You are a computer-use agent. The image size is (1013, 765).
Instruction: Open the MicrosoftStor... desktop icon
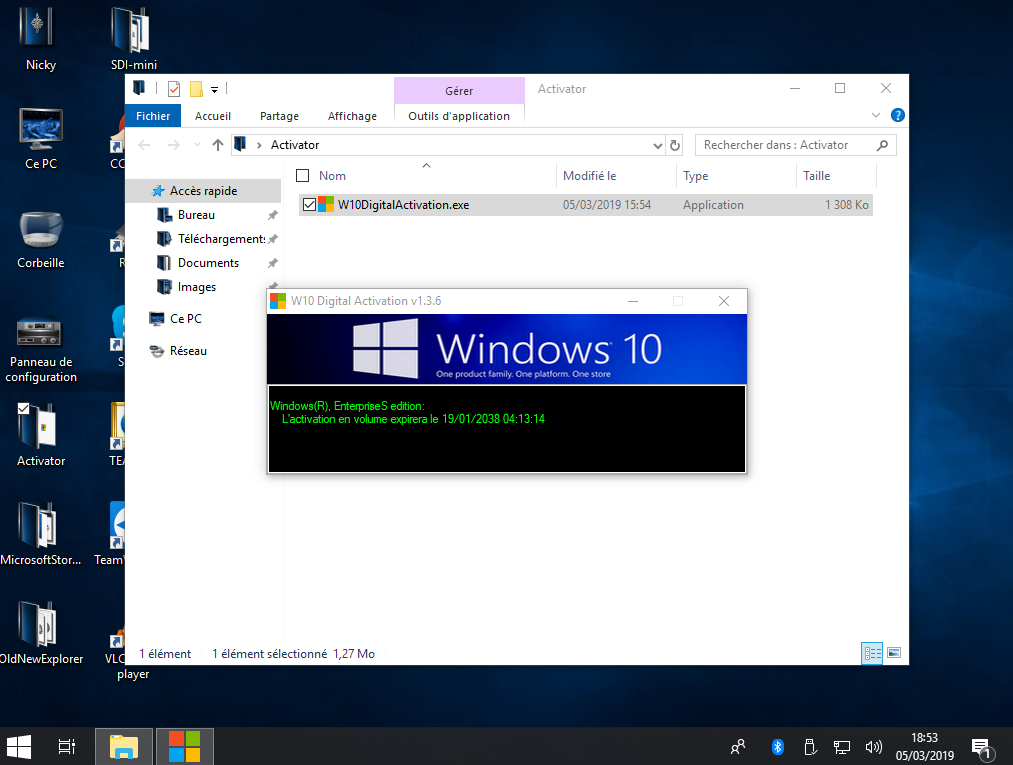point(41,534)
